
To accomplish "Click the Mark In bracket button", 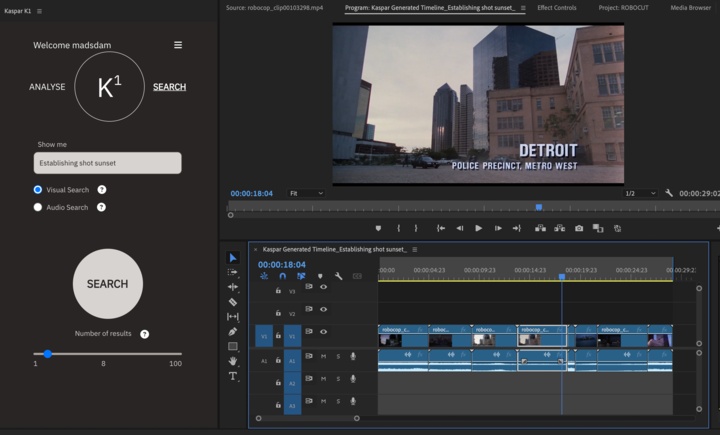I will click(398, 228).
